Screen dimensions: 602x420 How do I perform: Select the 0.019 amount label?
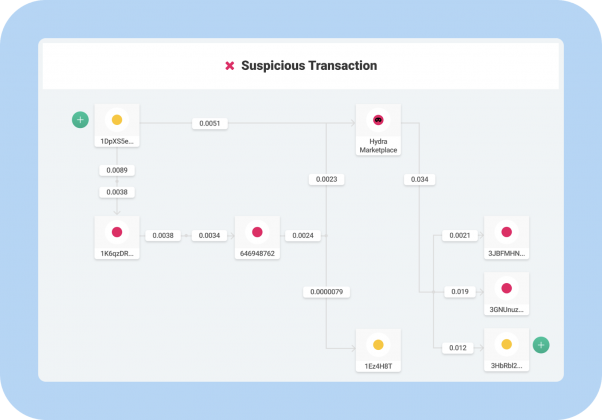(x=460, y=291)
